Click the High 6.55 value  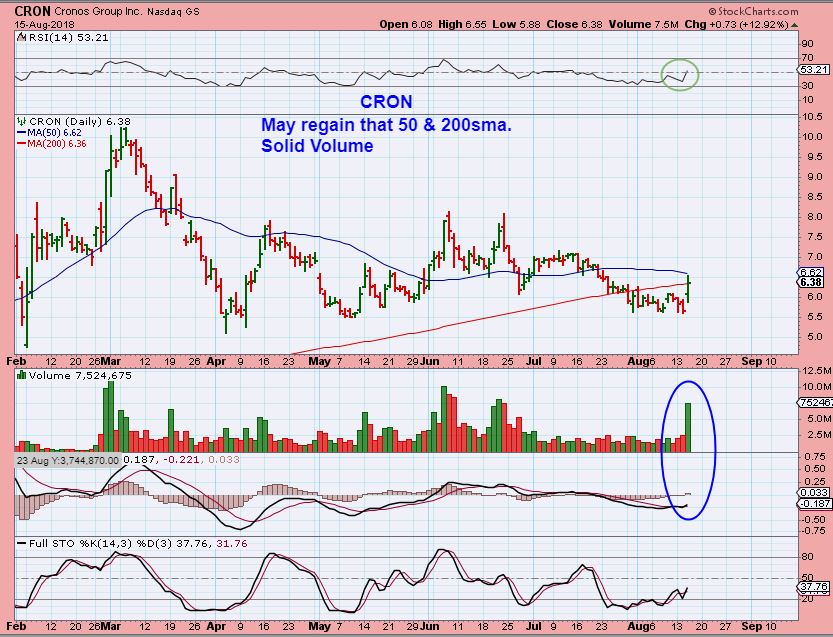462,24
